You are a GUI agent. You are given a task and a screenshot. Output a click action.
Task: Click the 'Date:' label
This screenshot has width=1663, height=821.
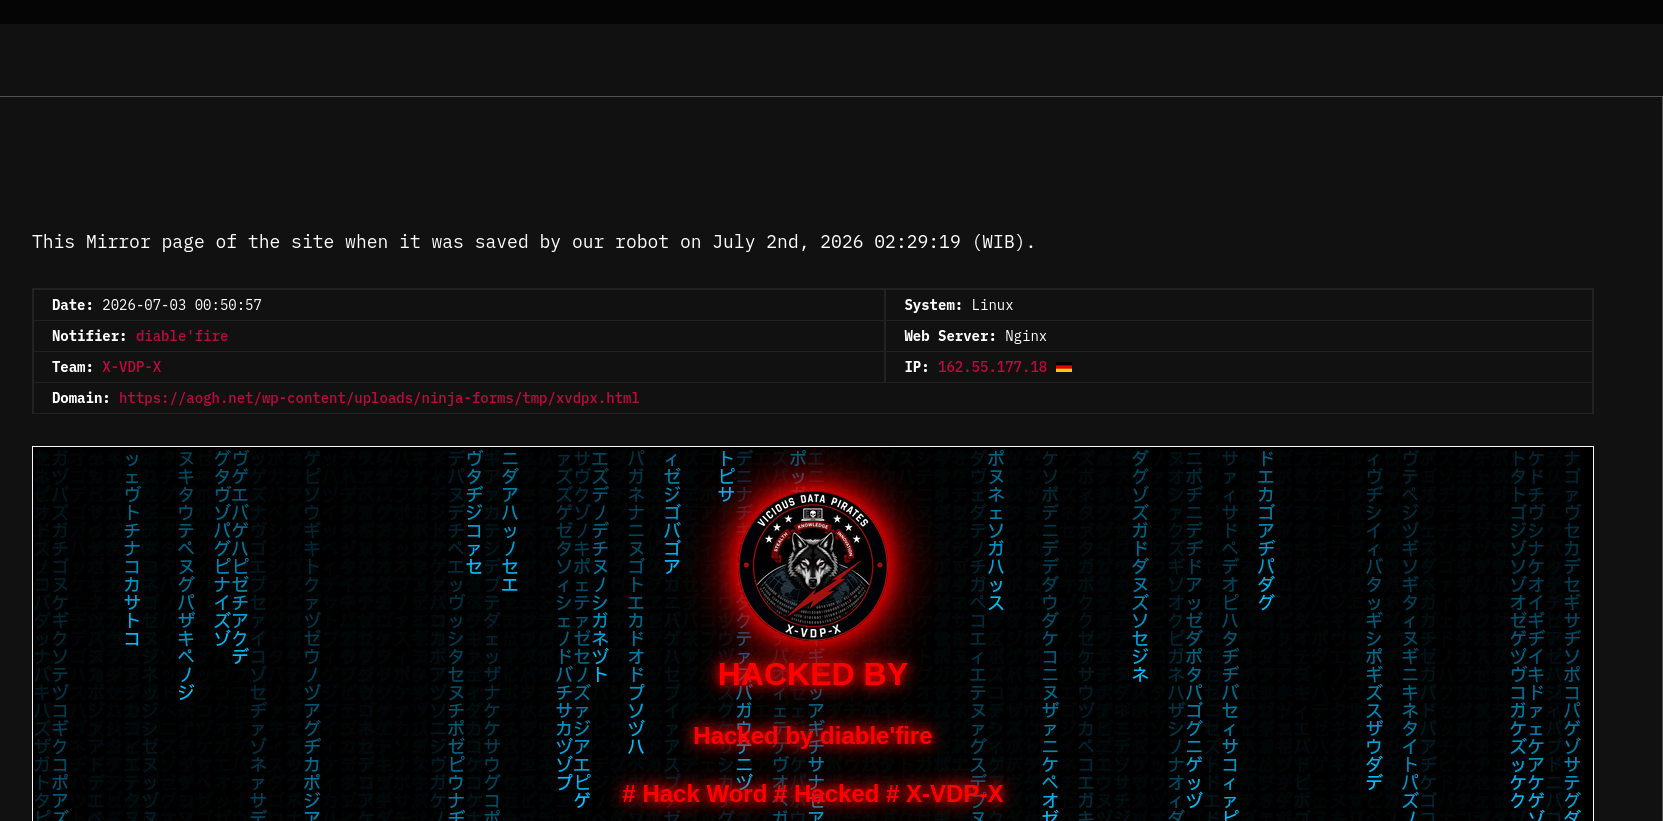click(73, 305)
